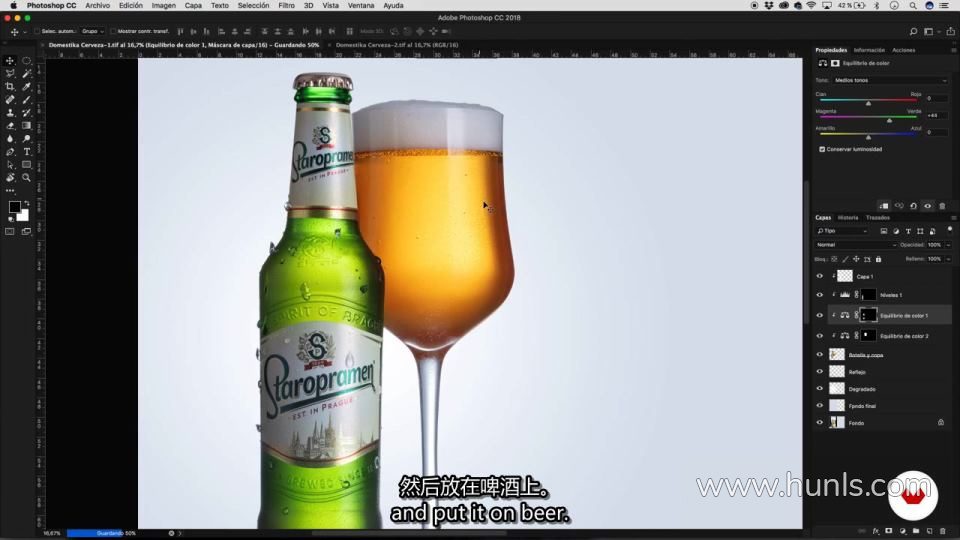Delete adjustment layer via Propiedades trash icon
Image resolution: width=960 pixels, height=540 pixels.
[x=942, y=206]
